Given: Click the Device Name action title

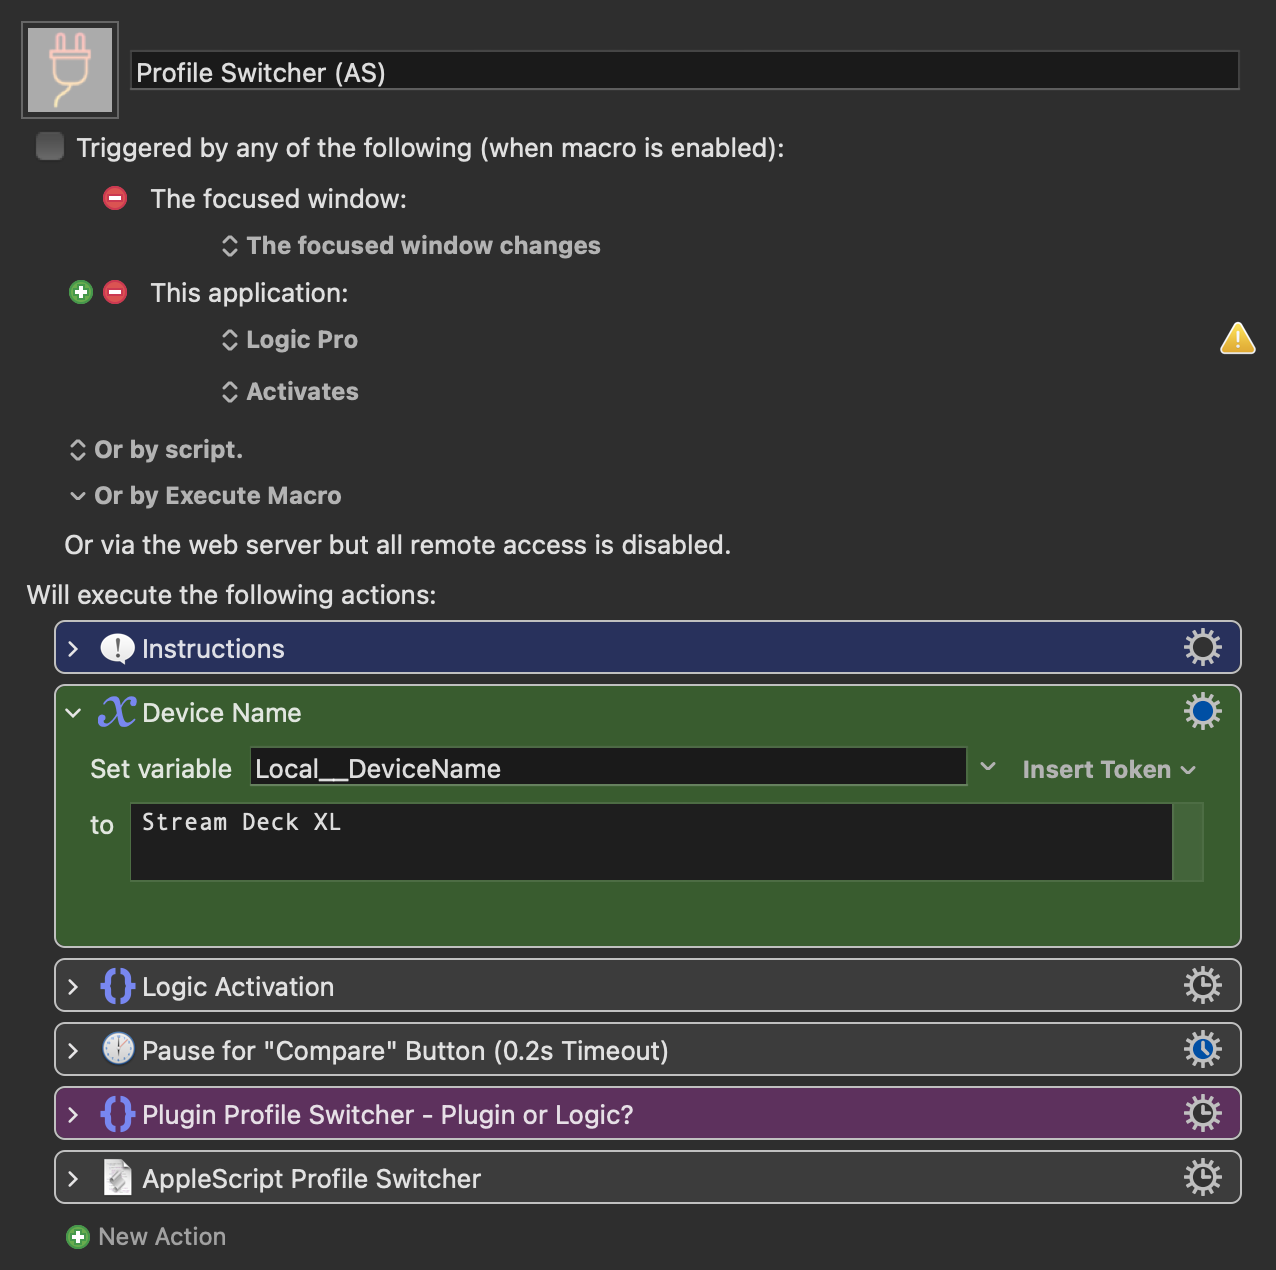Looking at the screenshot, I should (x=221, y=713).
